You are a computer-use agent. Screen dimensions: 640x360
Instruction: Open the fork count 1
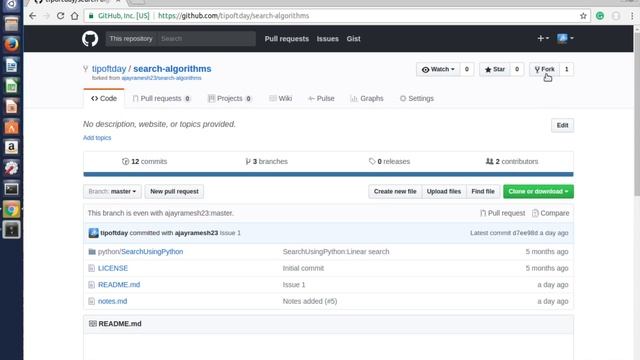click(x=567, y=69)
